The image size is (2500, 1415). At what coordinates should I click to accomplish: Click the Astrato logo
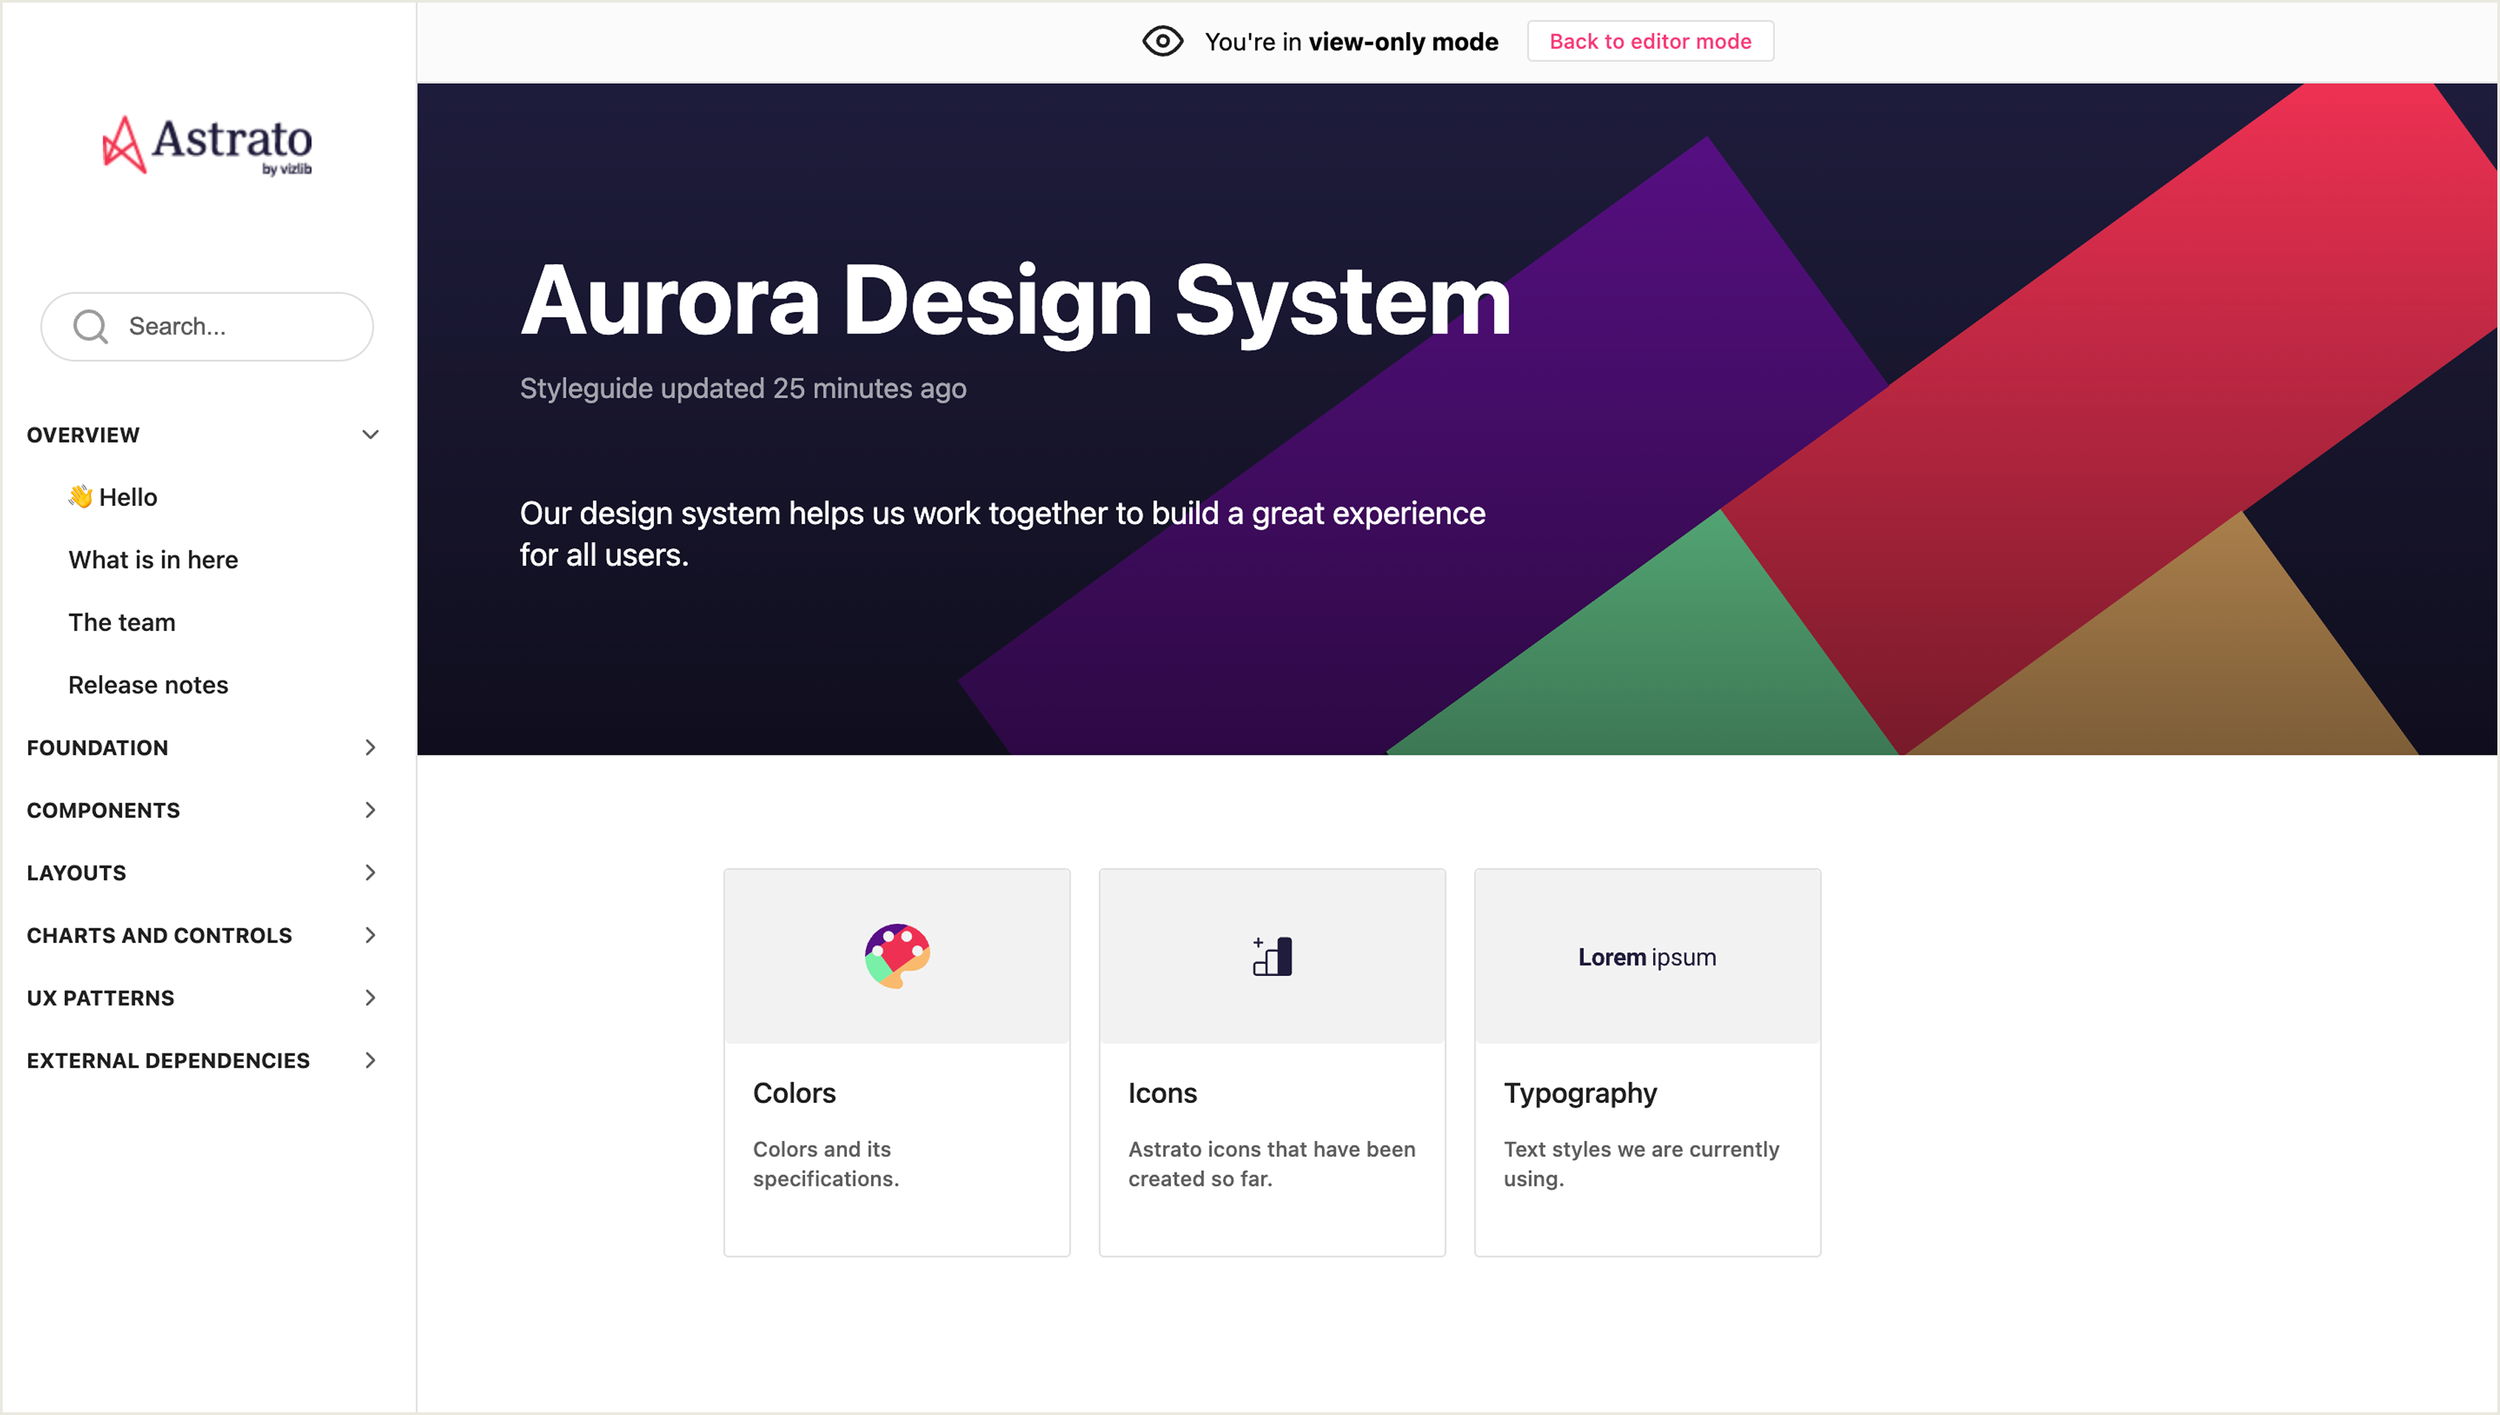208,146
